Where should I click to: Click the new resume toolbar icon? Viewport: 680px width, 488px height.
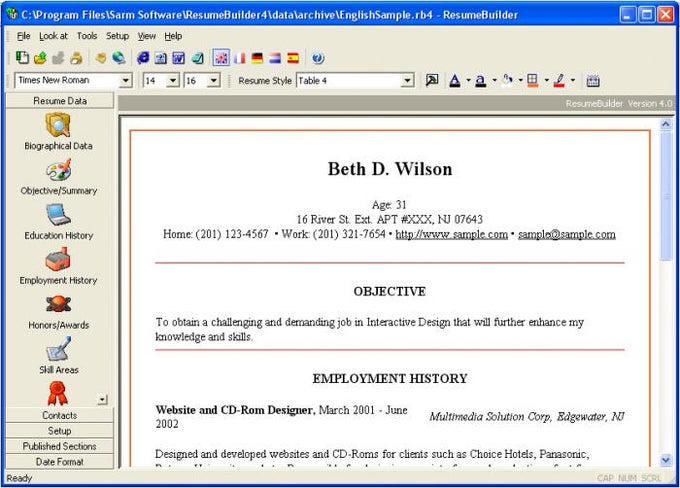23,58
